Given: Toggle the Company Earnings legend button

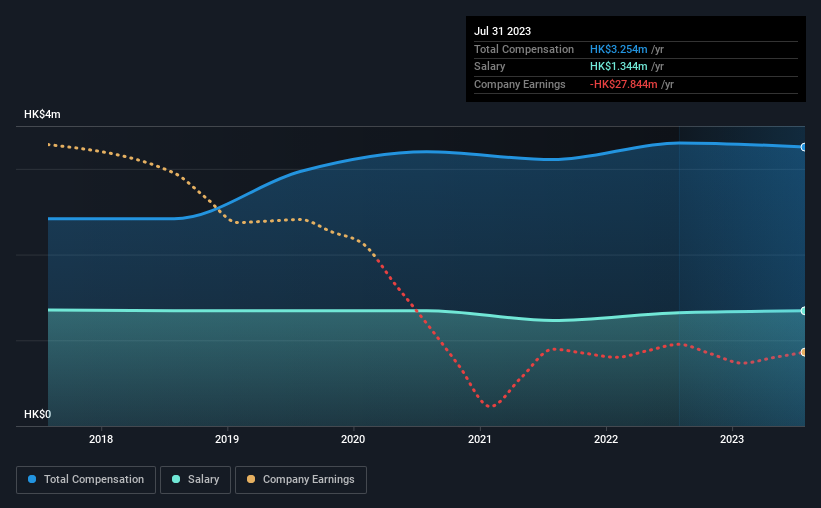Looking at the screenshot, I should [301, 480].
